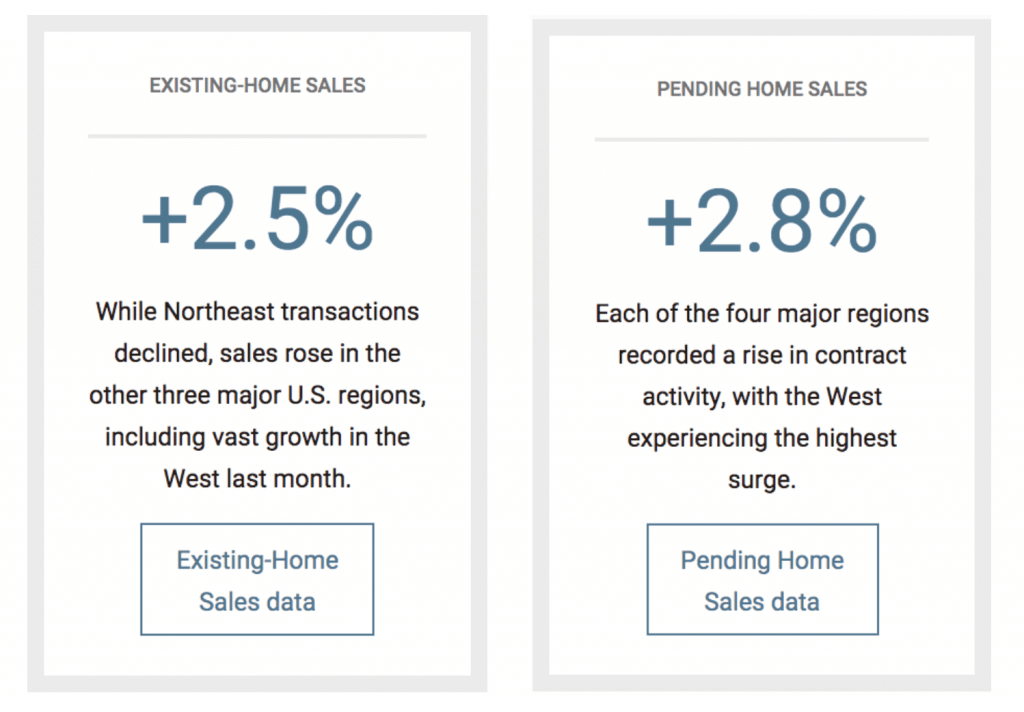Viewport: 1024px width, 712px height.
Task: Click the gray border of Existing-Home Sales card
Action: click(35, 353)
